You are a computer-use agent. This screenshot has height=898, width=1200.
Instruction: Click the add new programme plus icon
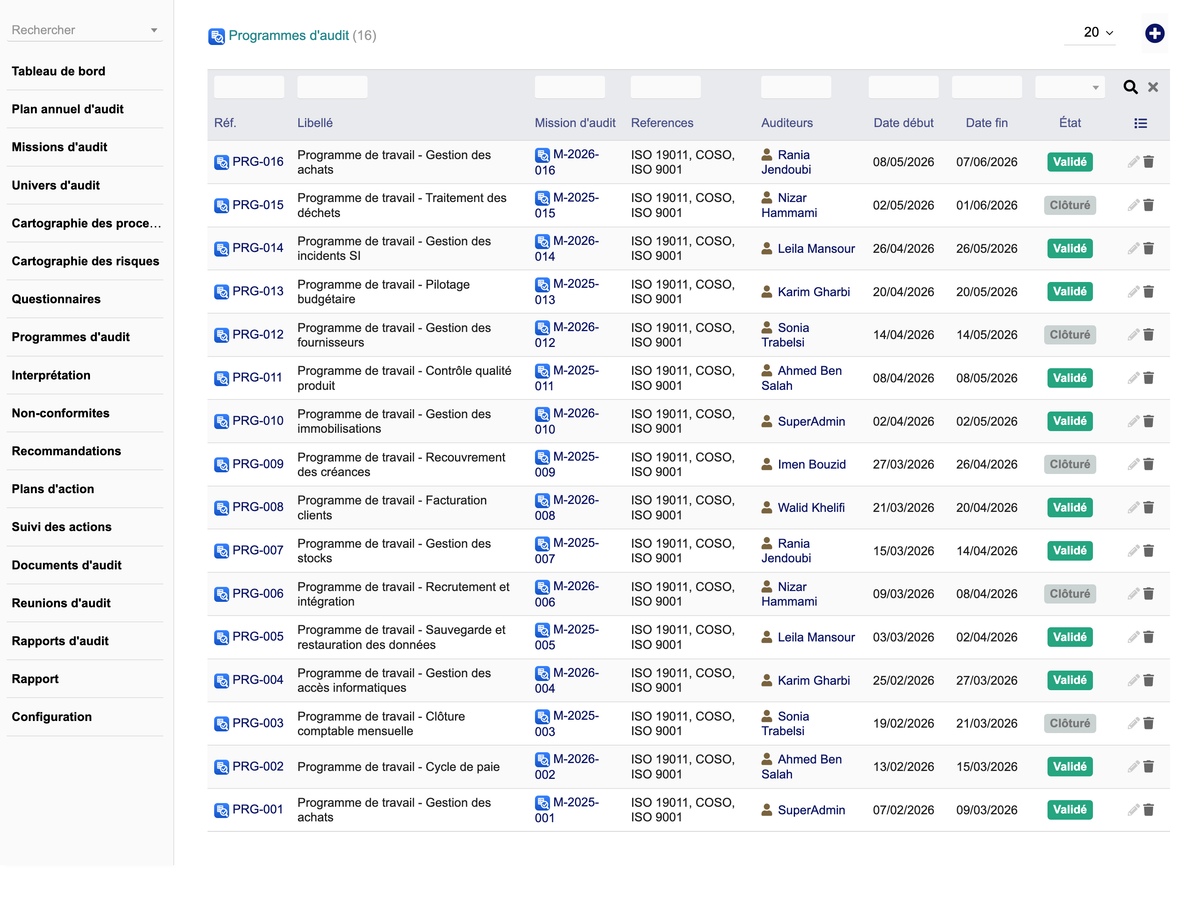1155,34
